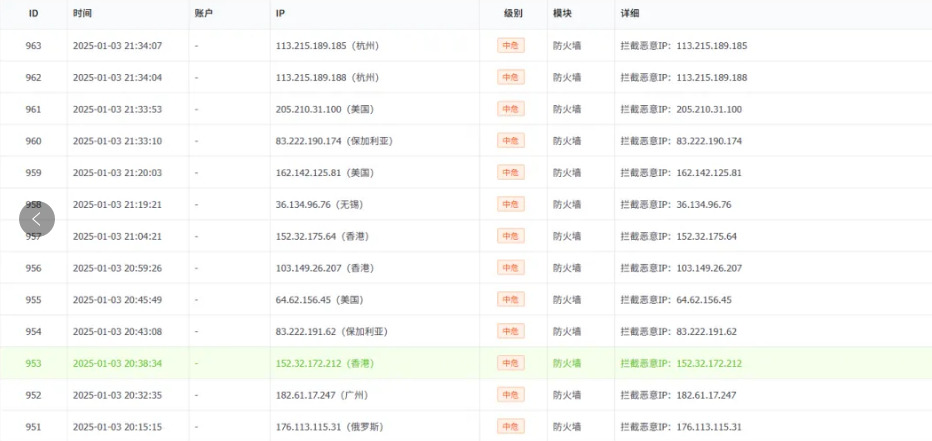Click the IP column header
Screen dimensions: 932x441
coord(281,14)
